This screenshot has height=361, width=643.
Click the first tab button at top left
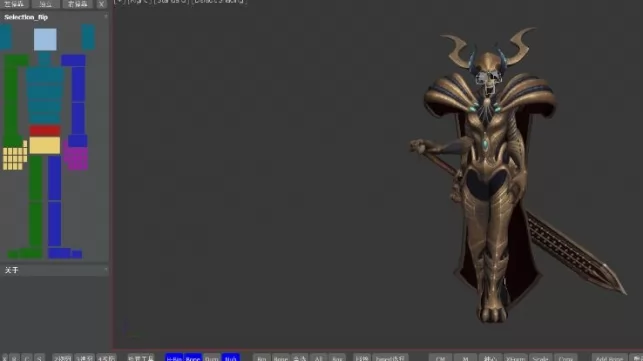tap(14, 4)
